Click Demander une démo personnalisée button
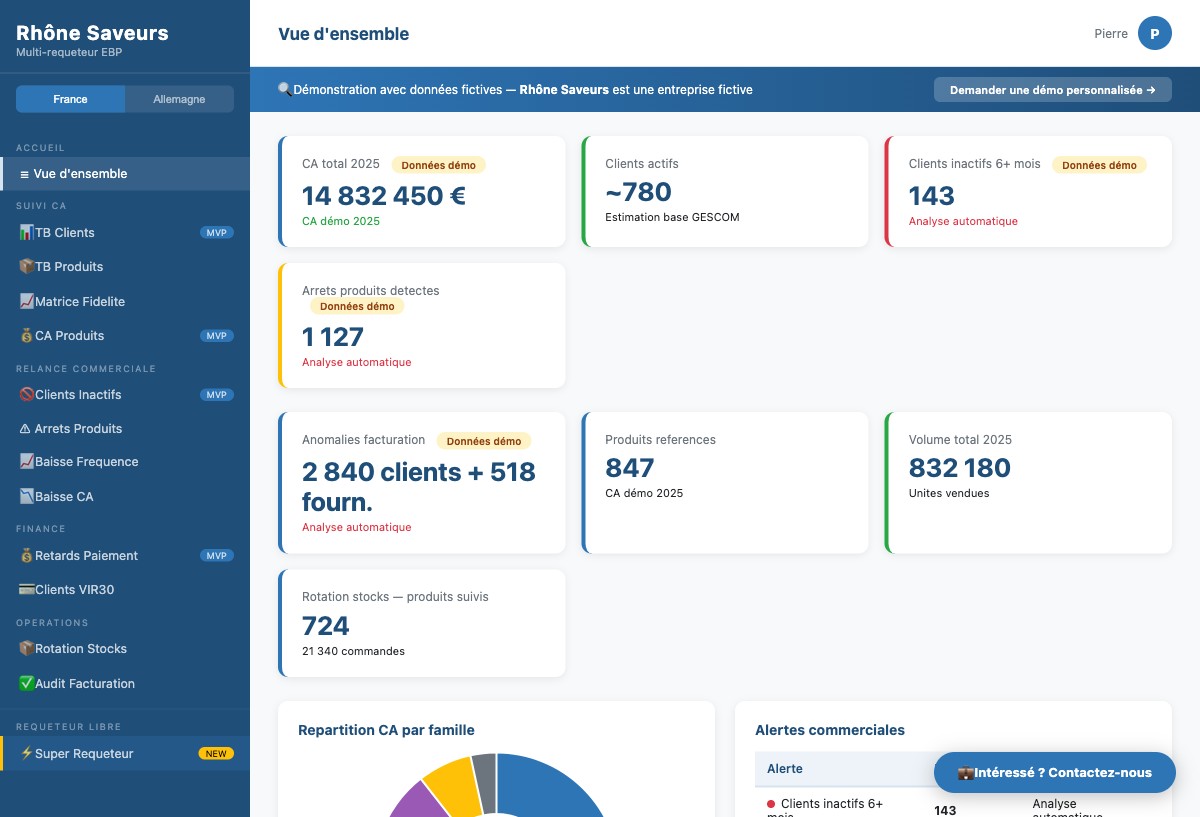Viewport: 1200px width, 817px height. tap(1053, 90)
